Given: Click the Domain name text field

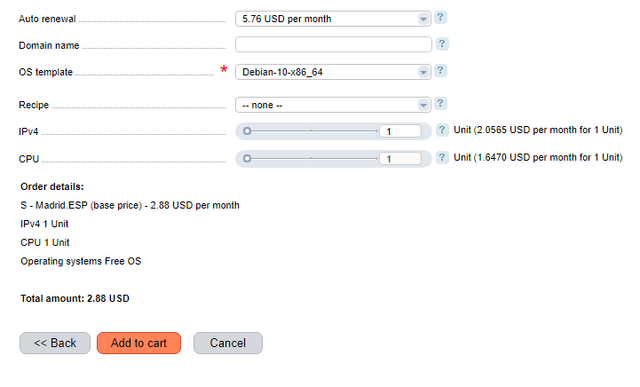Looking at the screenshot, I should point(333,44).
